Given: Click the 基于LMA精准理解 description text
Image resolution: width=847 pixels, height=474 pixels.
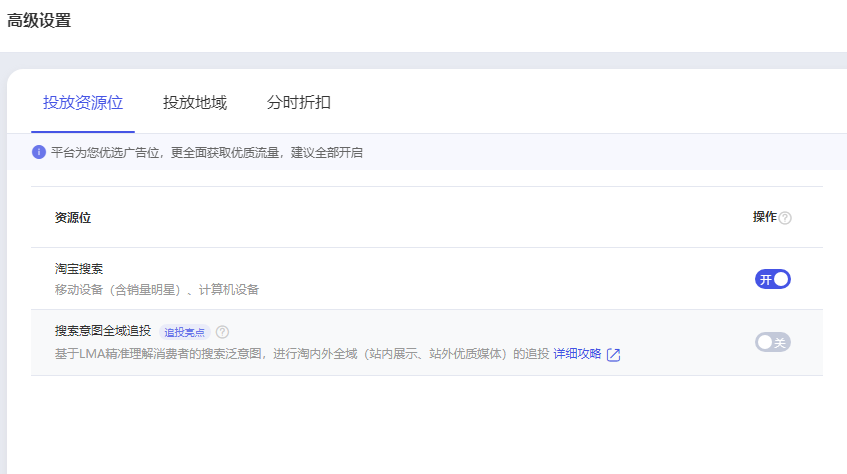Looking at the screenshot, I should tap(300, 354).
